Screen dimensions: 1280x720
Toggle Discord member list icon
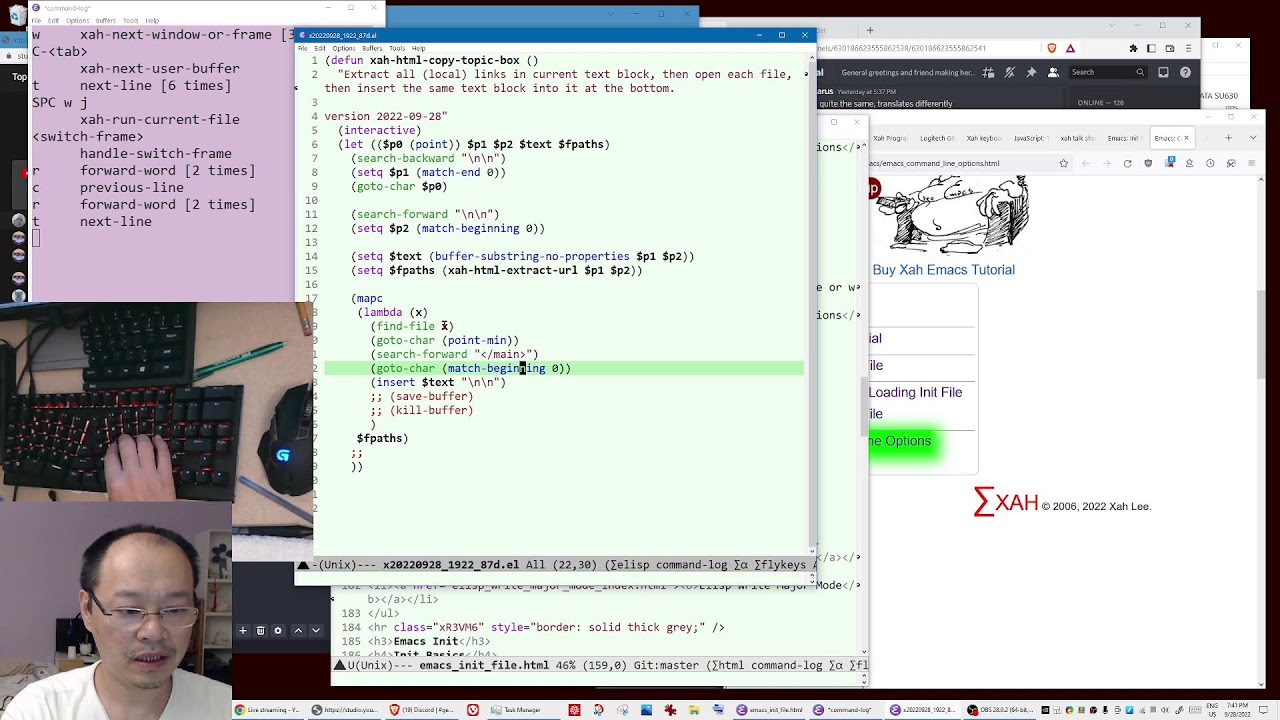coord(1052,72)
